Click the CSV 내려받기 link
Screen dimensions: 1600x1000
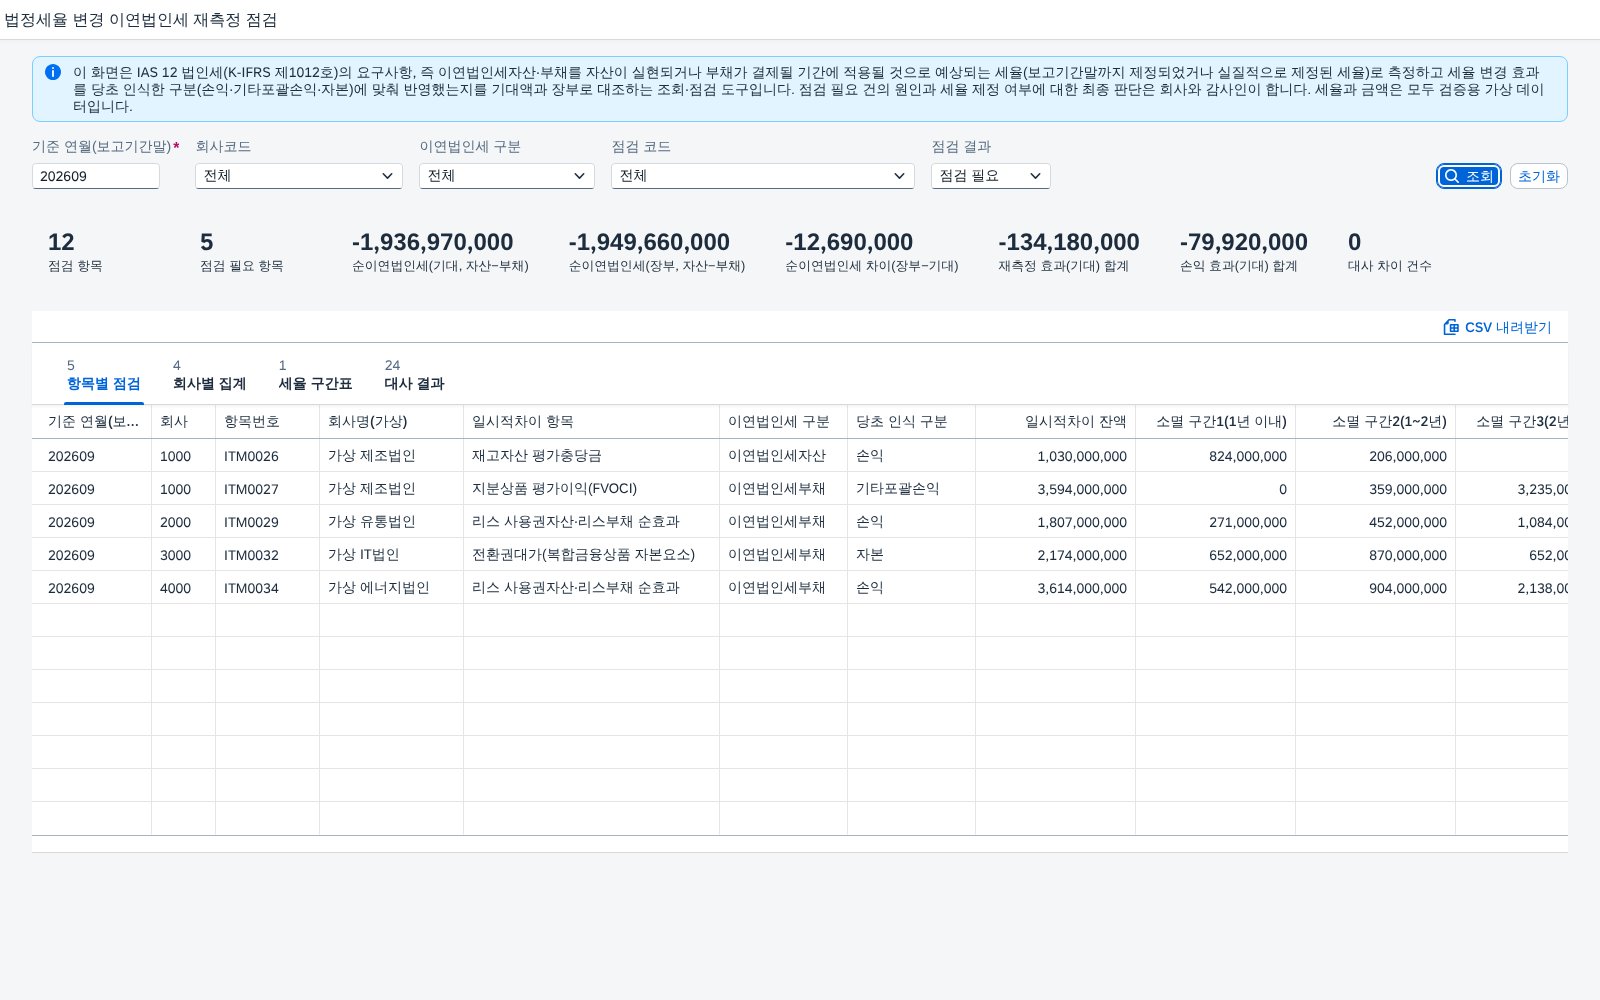[x=1497, y=327]
